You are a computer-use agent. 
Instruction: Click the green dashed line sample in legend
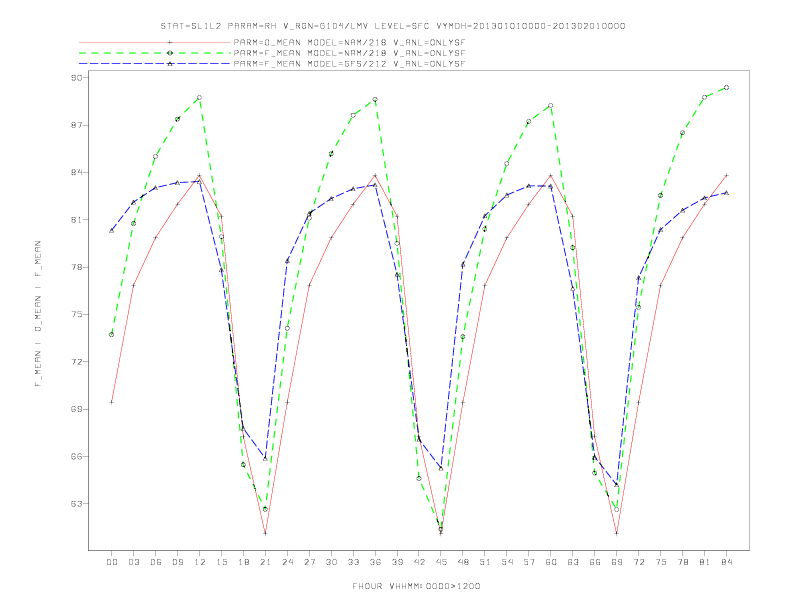pos(155,53)
